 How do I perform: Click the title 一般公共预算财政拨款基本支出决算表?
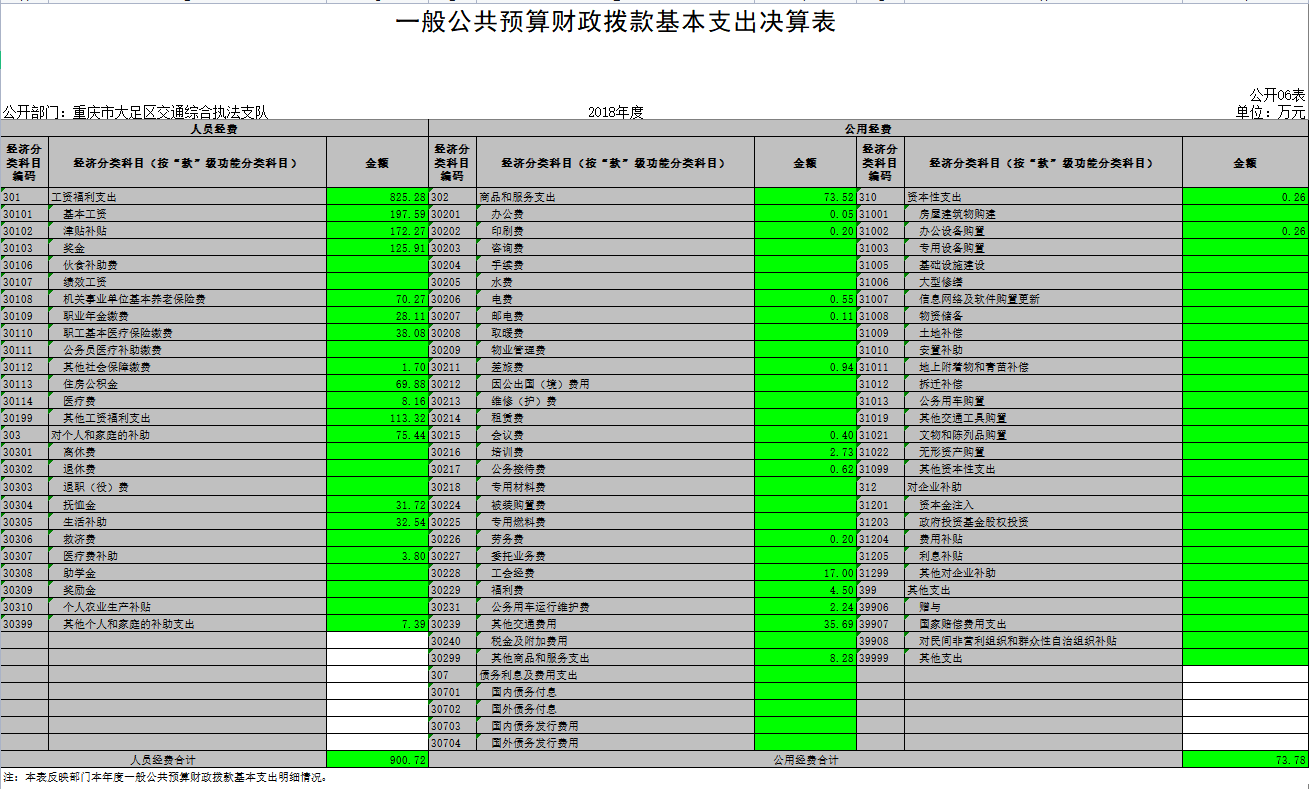tap(615, 23)
